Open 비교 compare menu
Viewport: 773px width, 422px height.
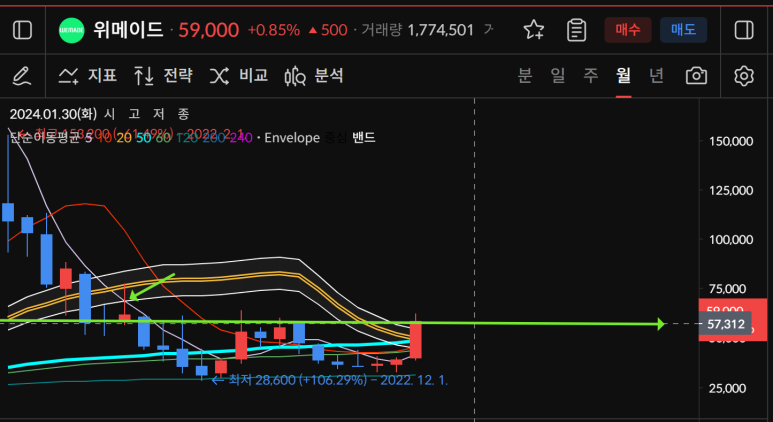(239, 76)
